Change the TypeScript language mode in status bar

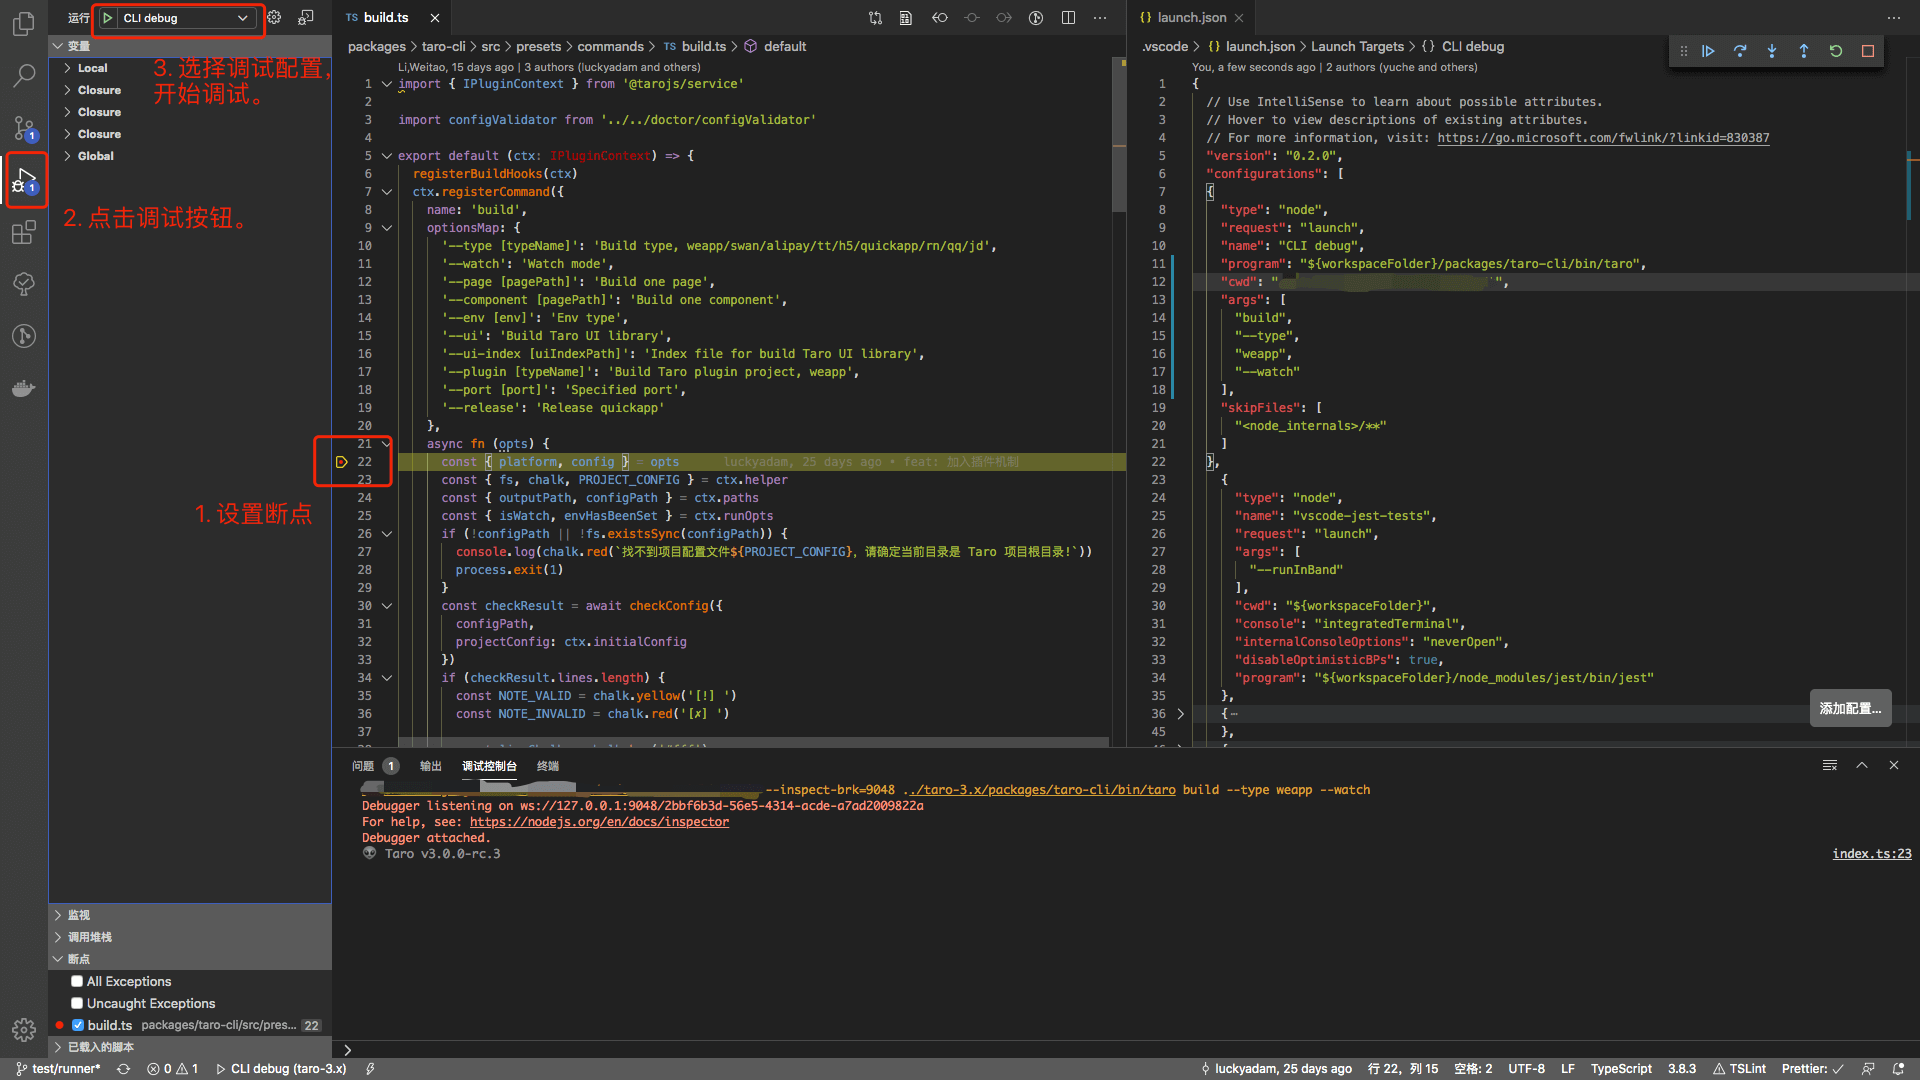pyautogui.click(x=1621, y=1069)
